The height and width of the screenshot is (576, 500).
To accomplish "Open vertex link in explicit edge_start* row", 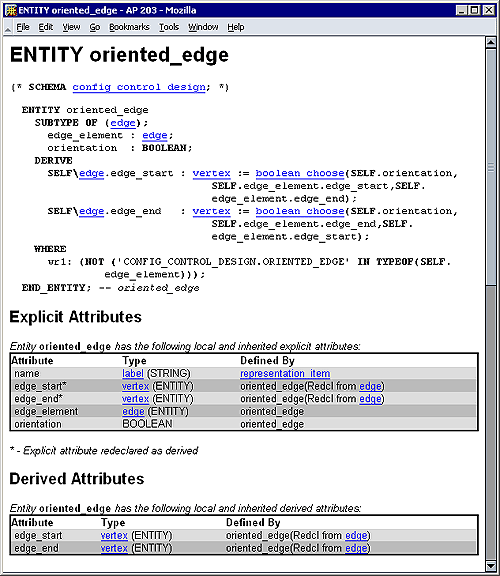I will (136, 386).
